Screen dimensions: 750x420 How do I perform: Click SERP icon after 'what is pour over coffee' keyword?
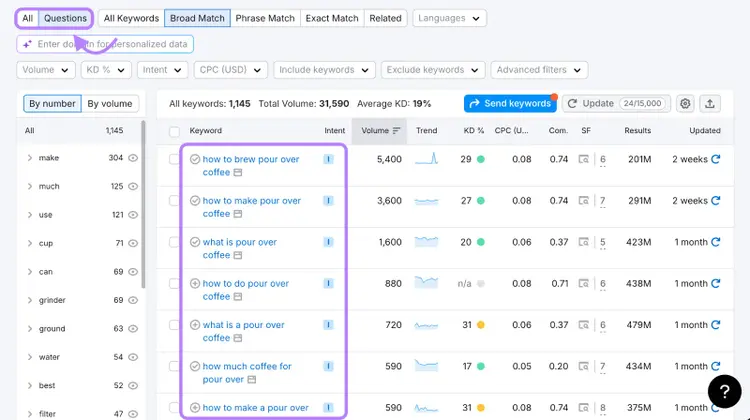click(x=238, y=255)
